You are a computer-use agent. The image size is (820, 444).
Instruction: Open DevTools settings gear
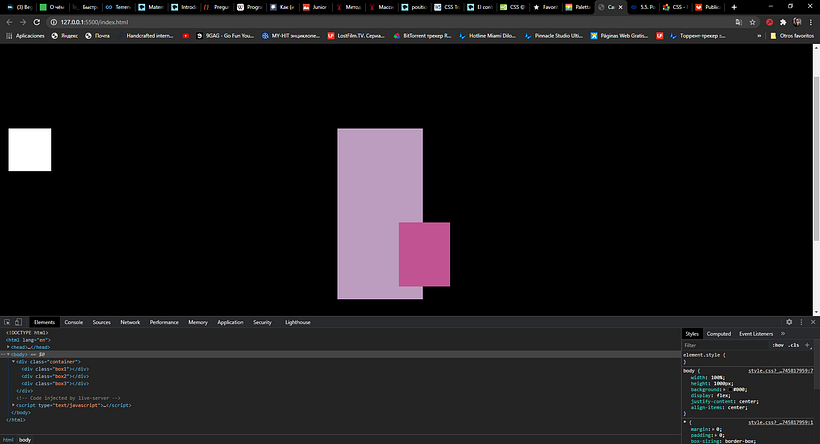point(789,322)
